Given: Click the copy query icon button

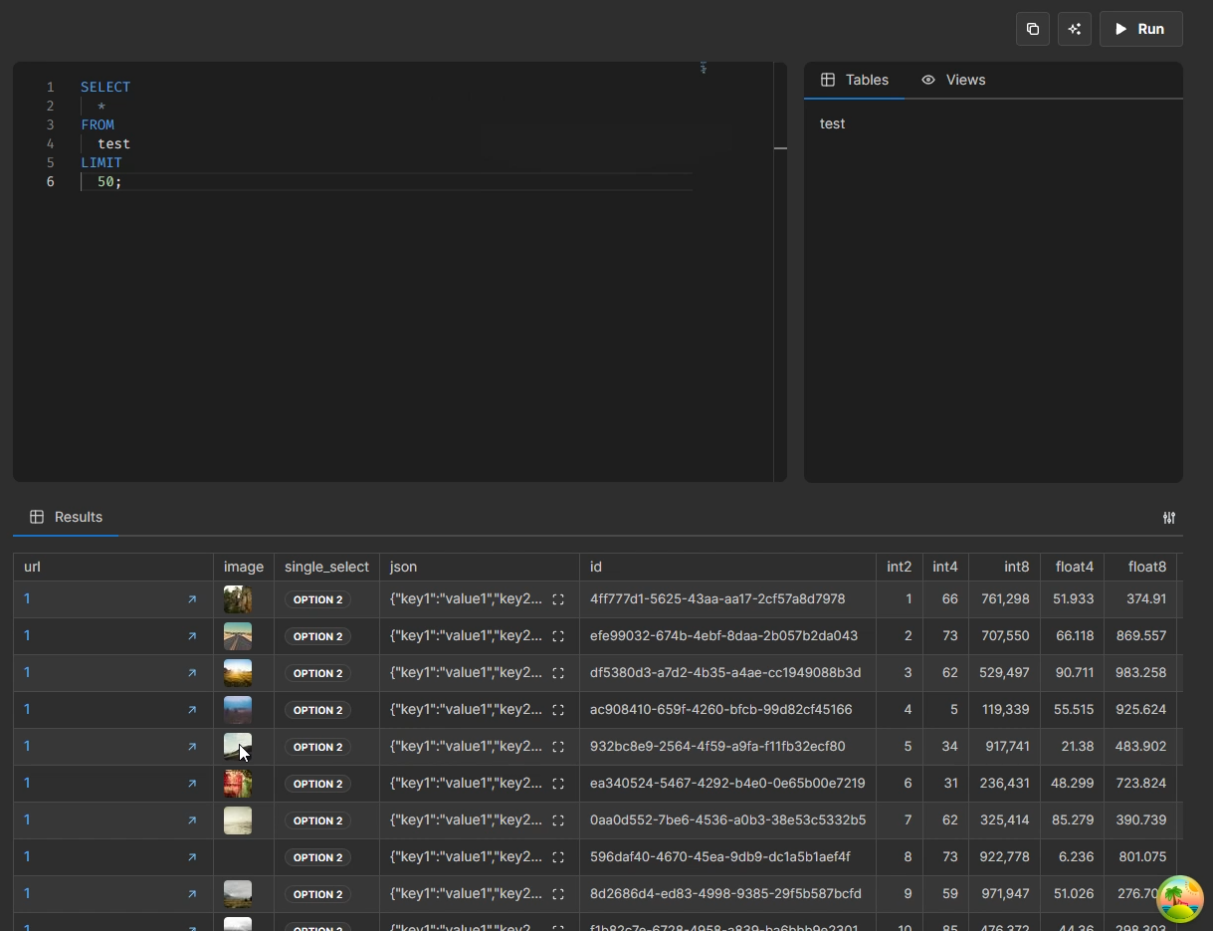Looking at the screenshot, I should [x=1033, y=29].
